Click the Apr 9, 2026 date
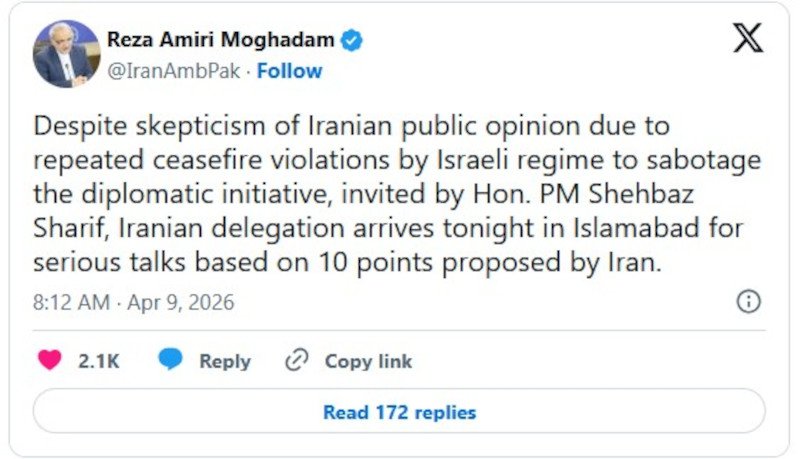Image resolution: width=800 pixels, height=459 pixels. coord(181,302)
